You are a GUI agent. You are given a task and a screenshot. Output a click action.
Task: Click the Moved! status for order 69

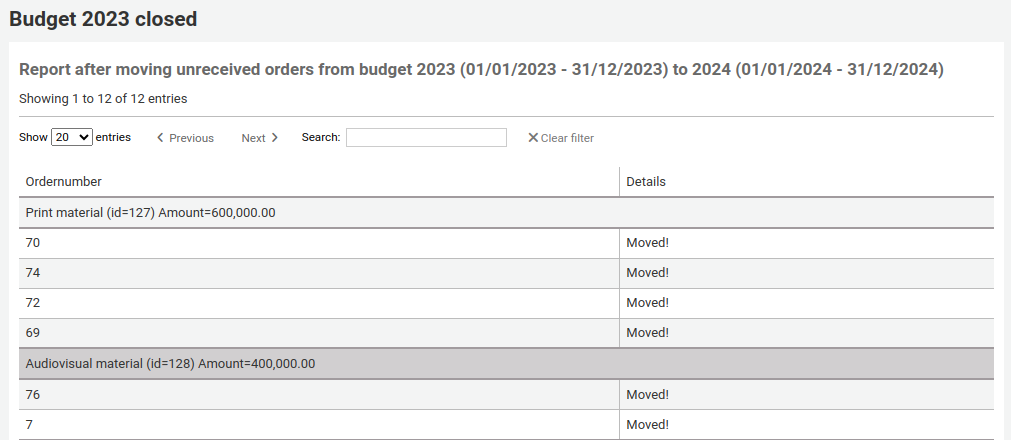click(647, 332)
